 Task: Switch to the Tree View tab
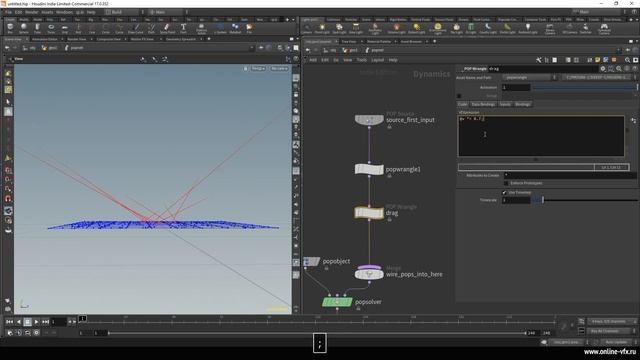[x=349, y=41]
